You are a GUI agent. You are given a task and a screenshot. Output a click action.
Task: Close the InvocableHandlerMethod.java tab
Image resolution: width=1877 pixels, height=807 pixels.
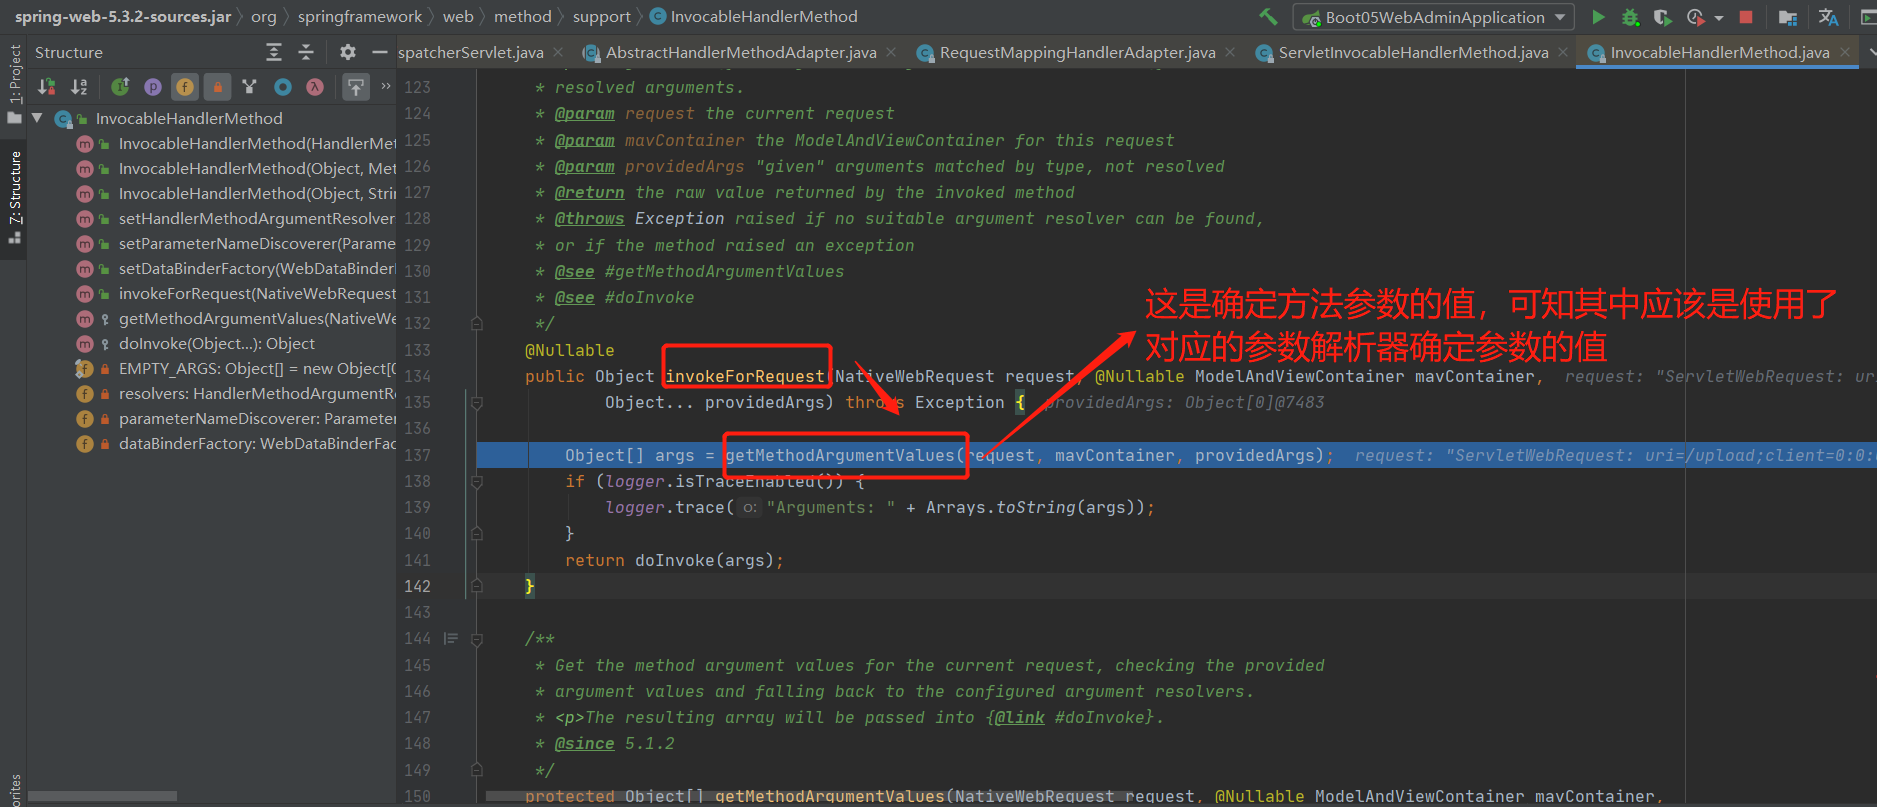tap(1845, 52)
